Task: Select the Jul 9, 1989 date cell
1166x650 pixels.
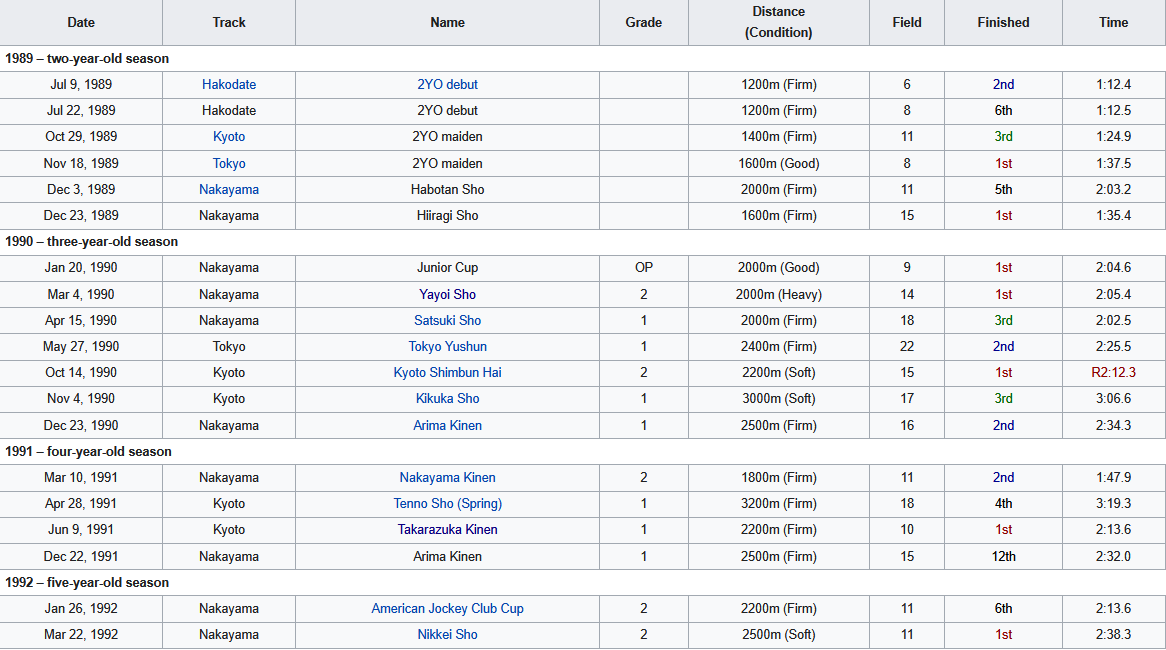Action: [x=81, y=85]
